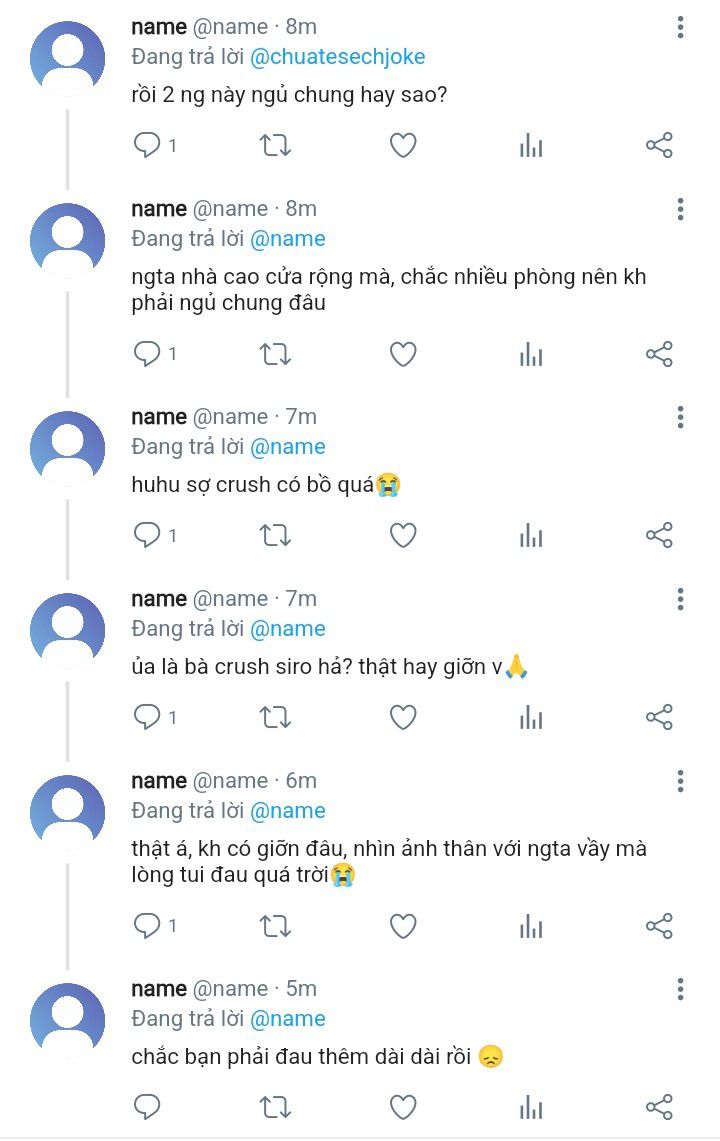
Task: Retweet the "ngta nhà cao cửa rộng" tweet
Action: [275, 354]
